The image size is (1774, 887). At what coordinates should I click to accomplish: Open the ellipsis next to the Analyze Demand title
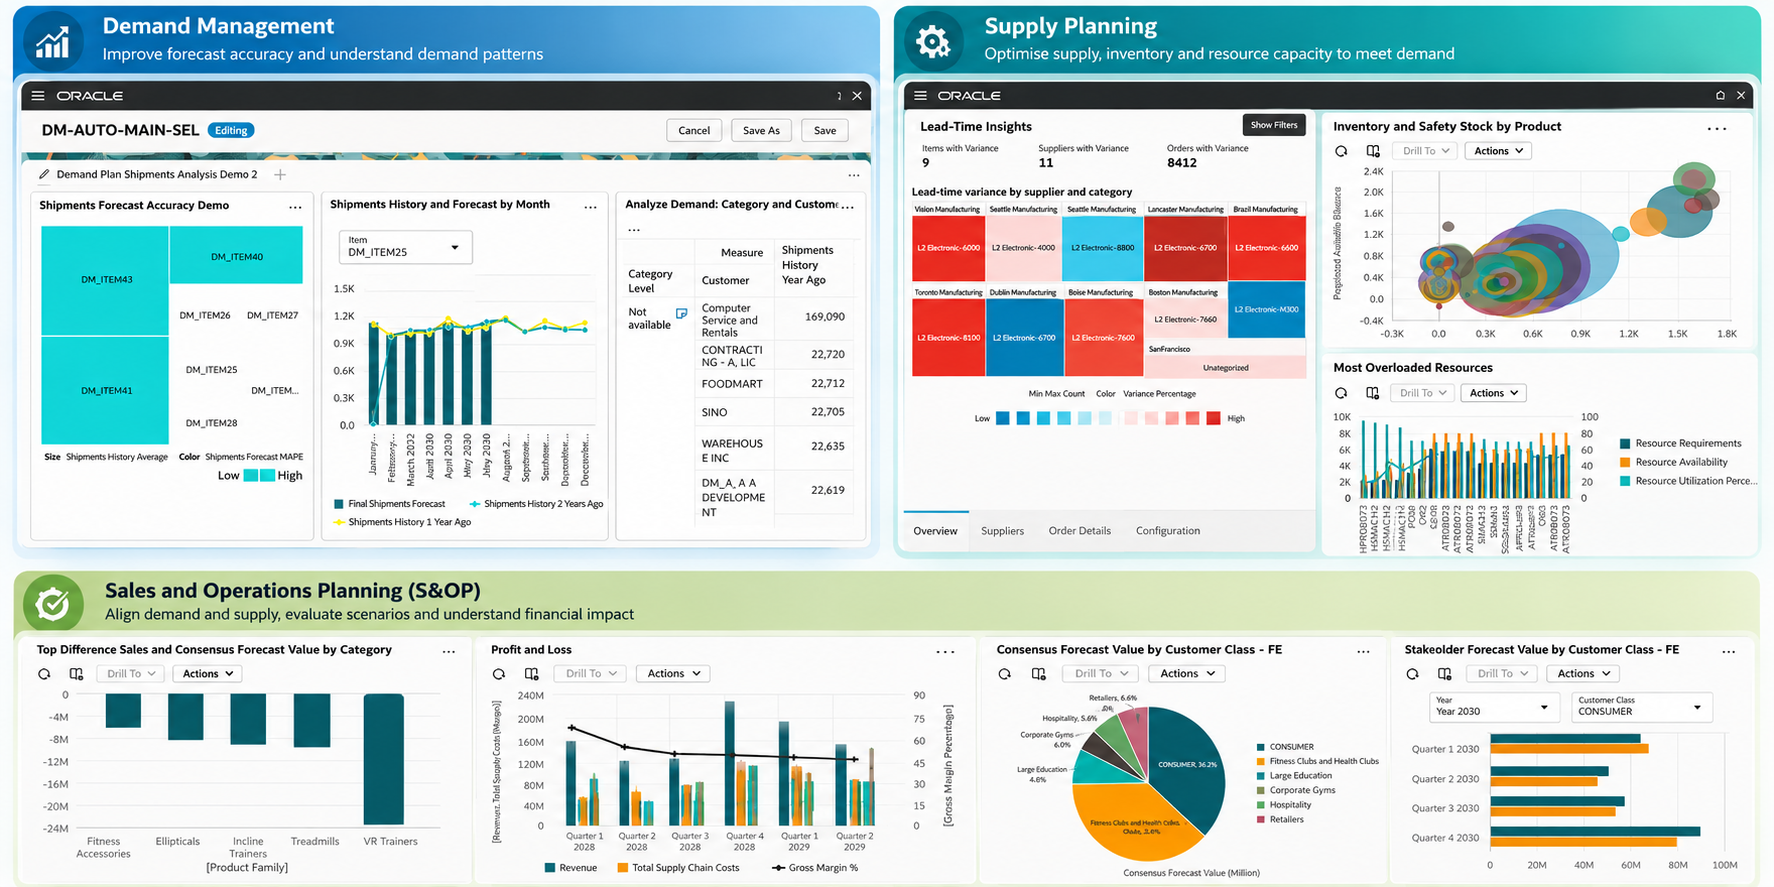(848, 206)
